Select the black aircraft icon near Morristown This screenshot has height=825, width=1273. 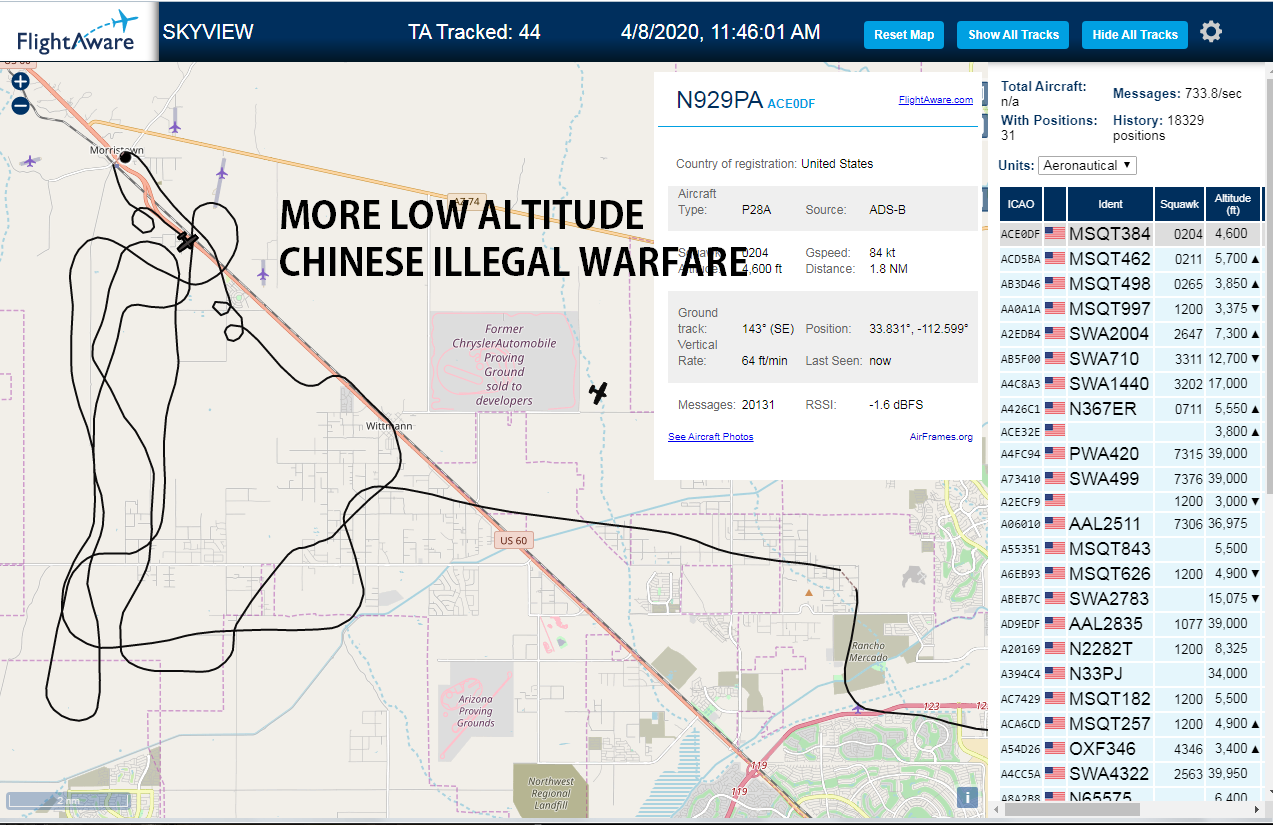coord(186,241)
